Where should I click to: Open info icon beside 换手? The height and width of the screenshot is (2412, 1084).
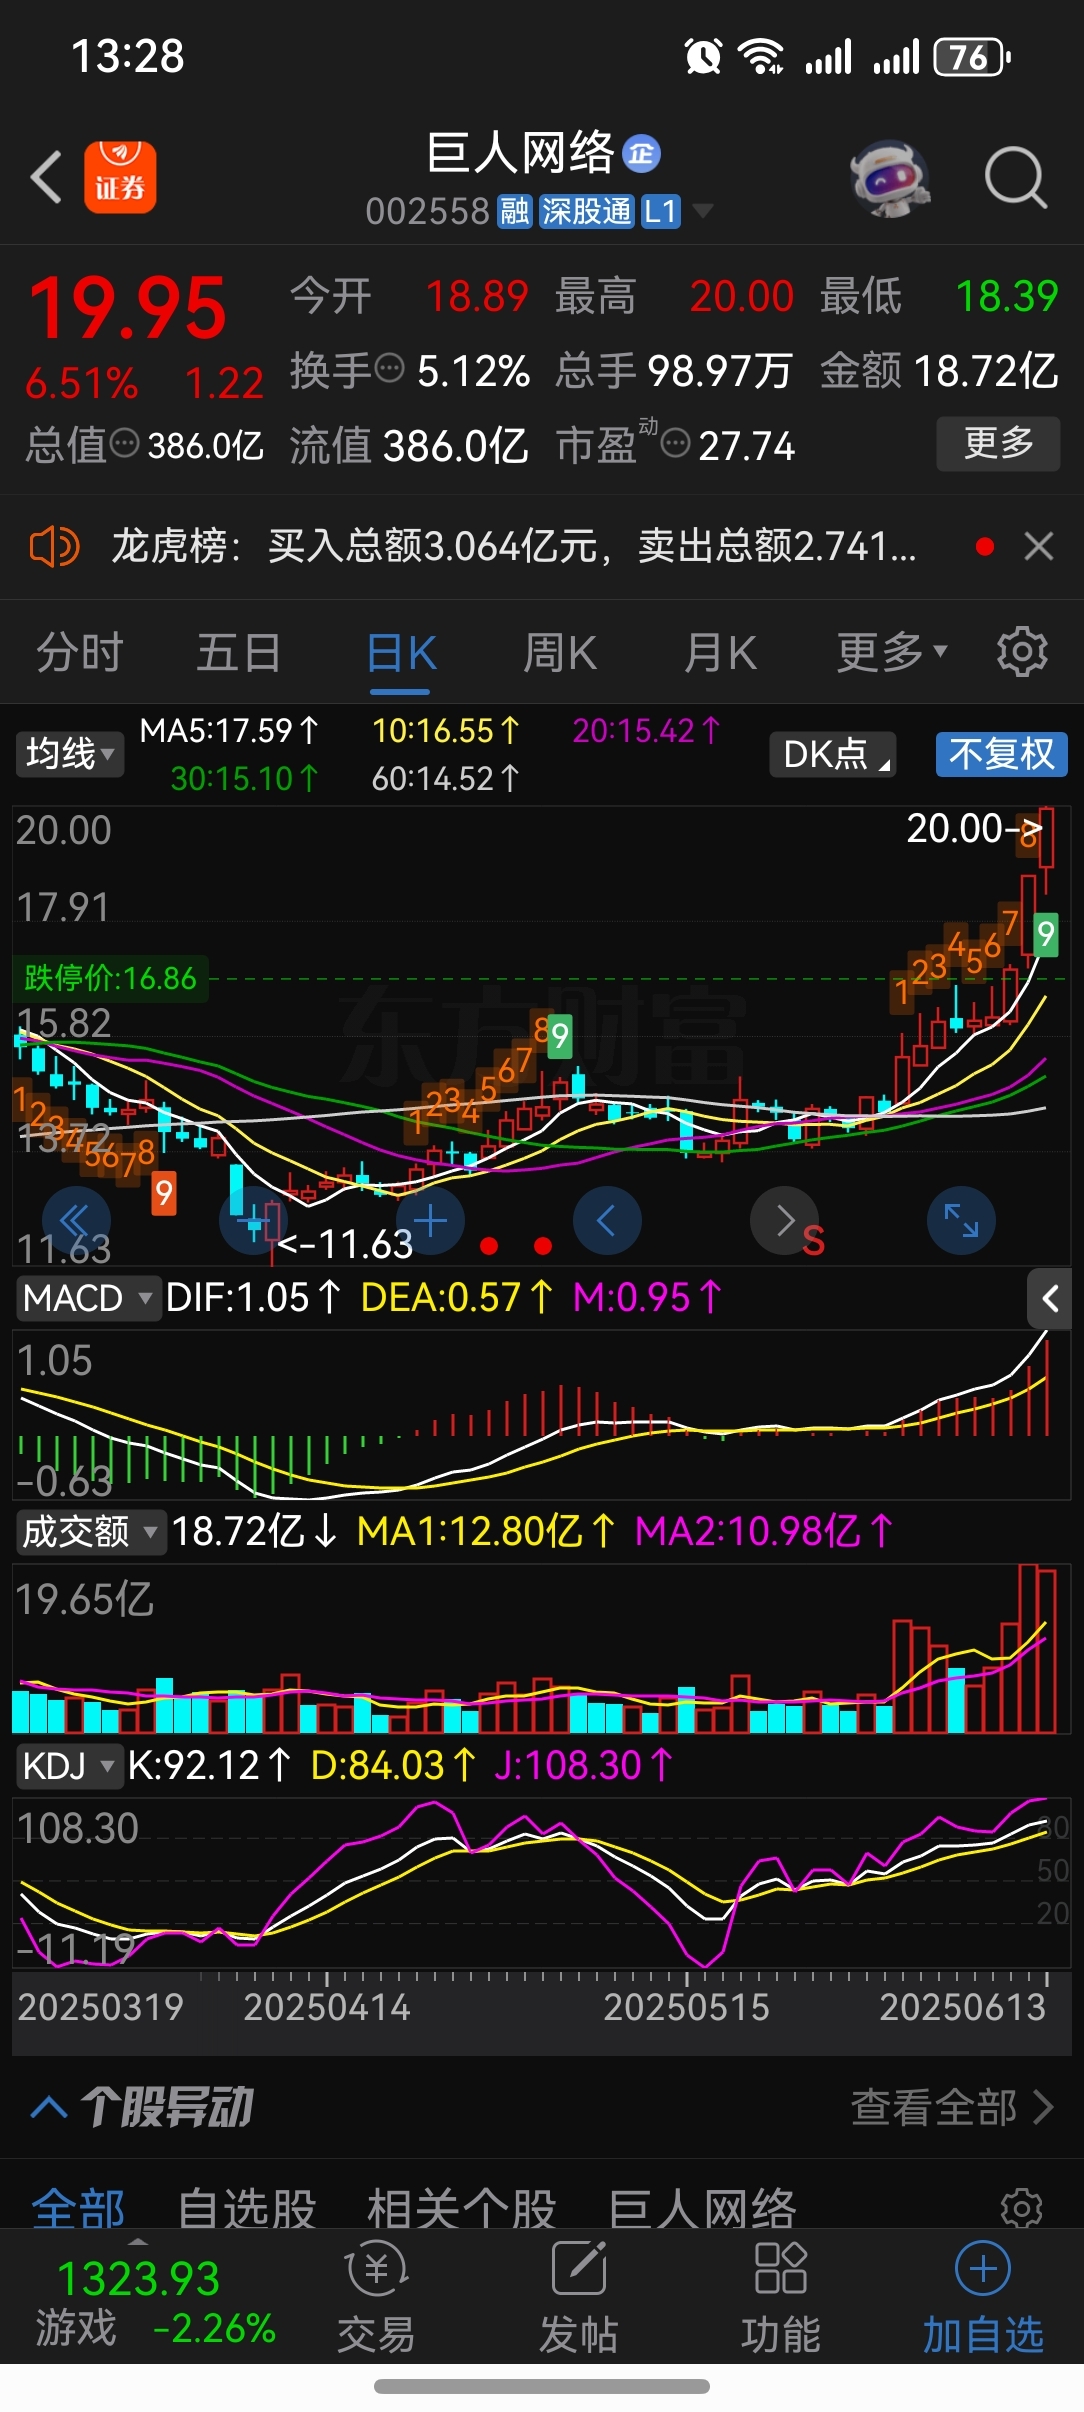point(391,368)
